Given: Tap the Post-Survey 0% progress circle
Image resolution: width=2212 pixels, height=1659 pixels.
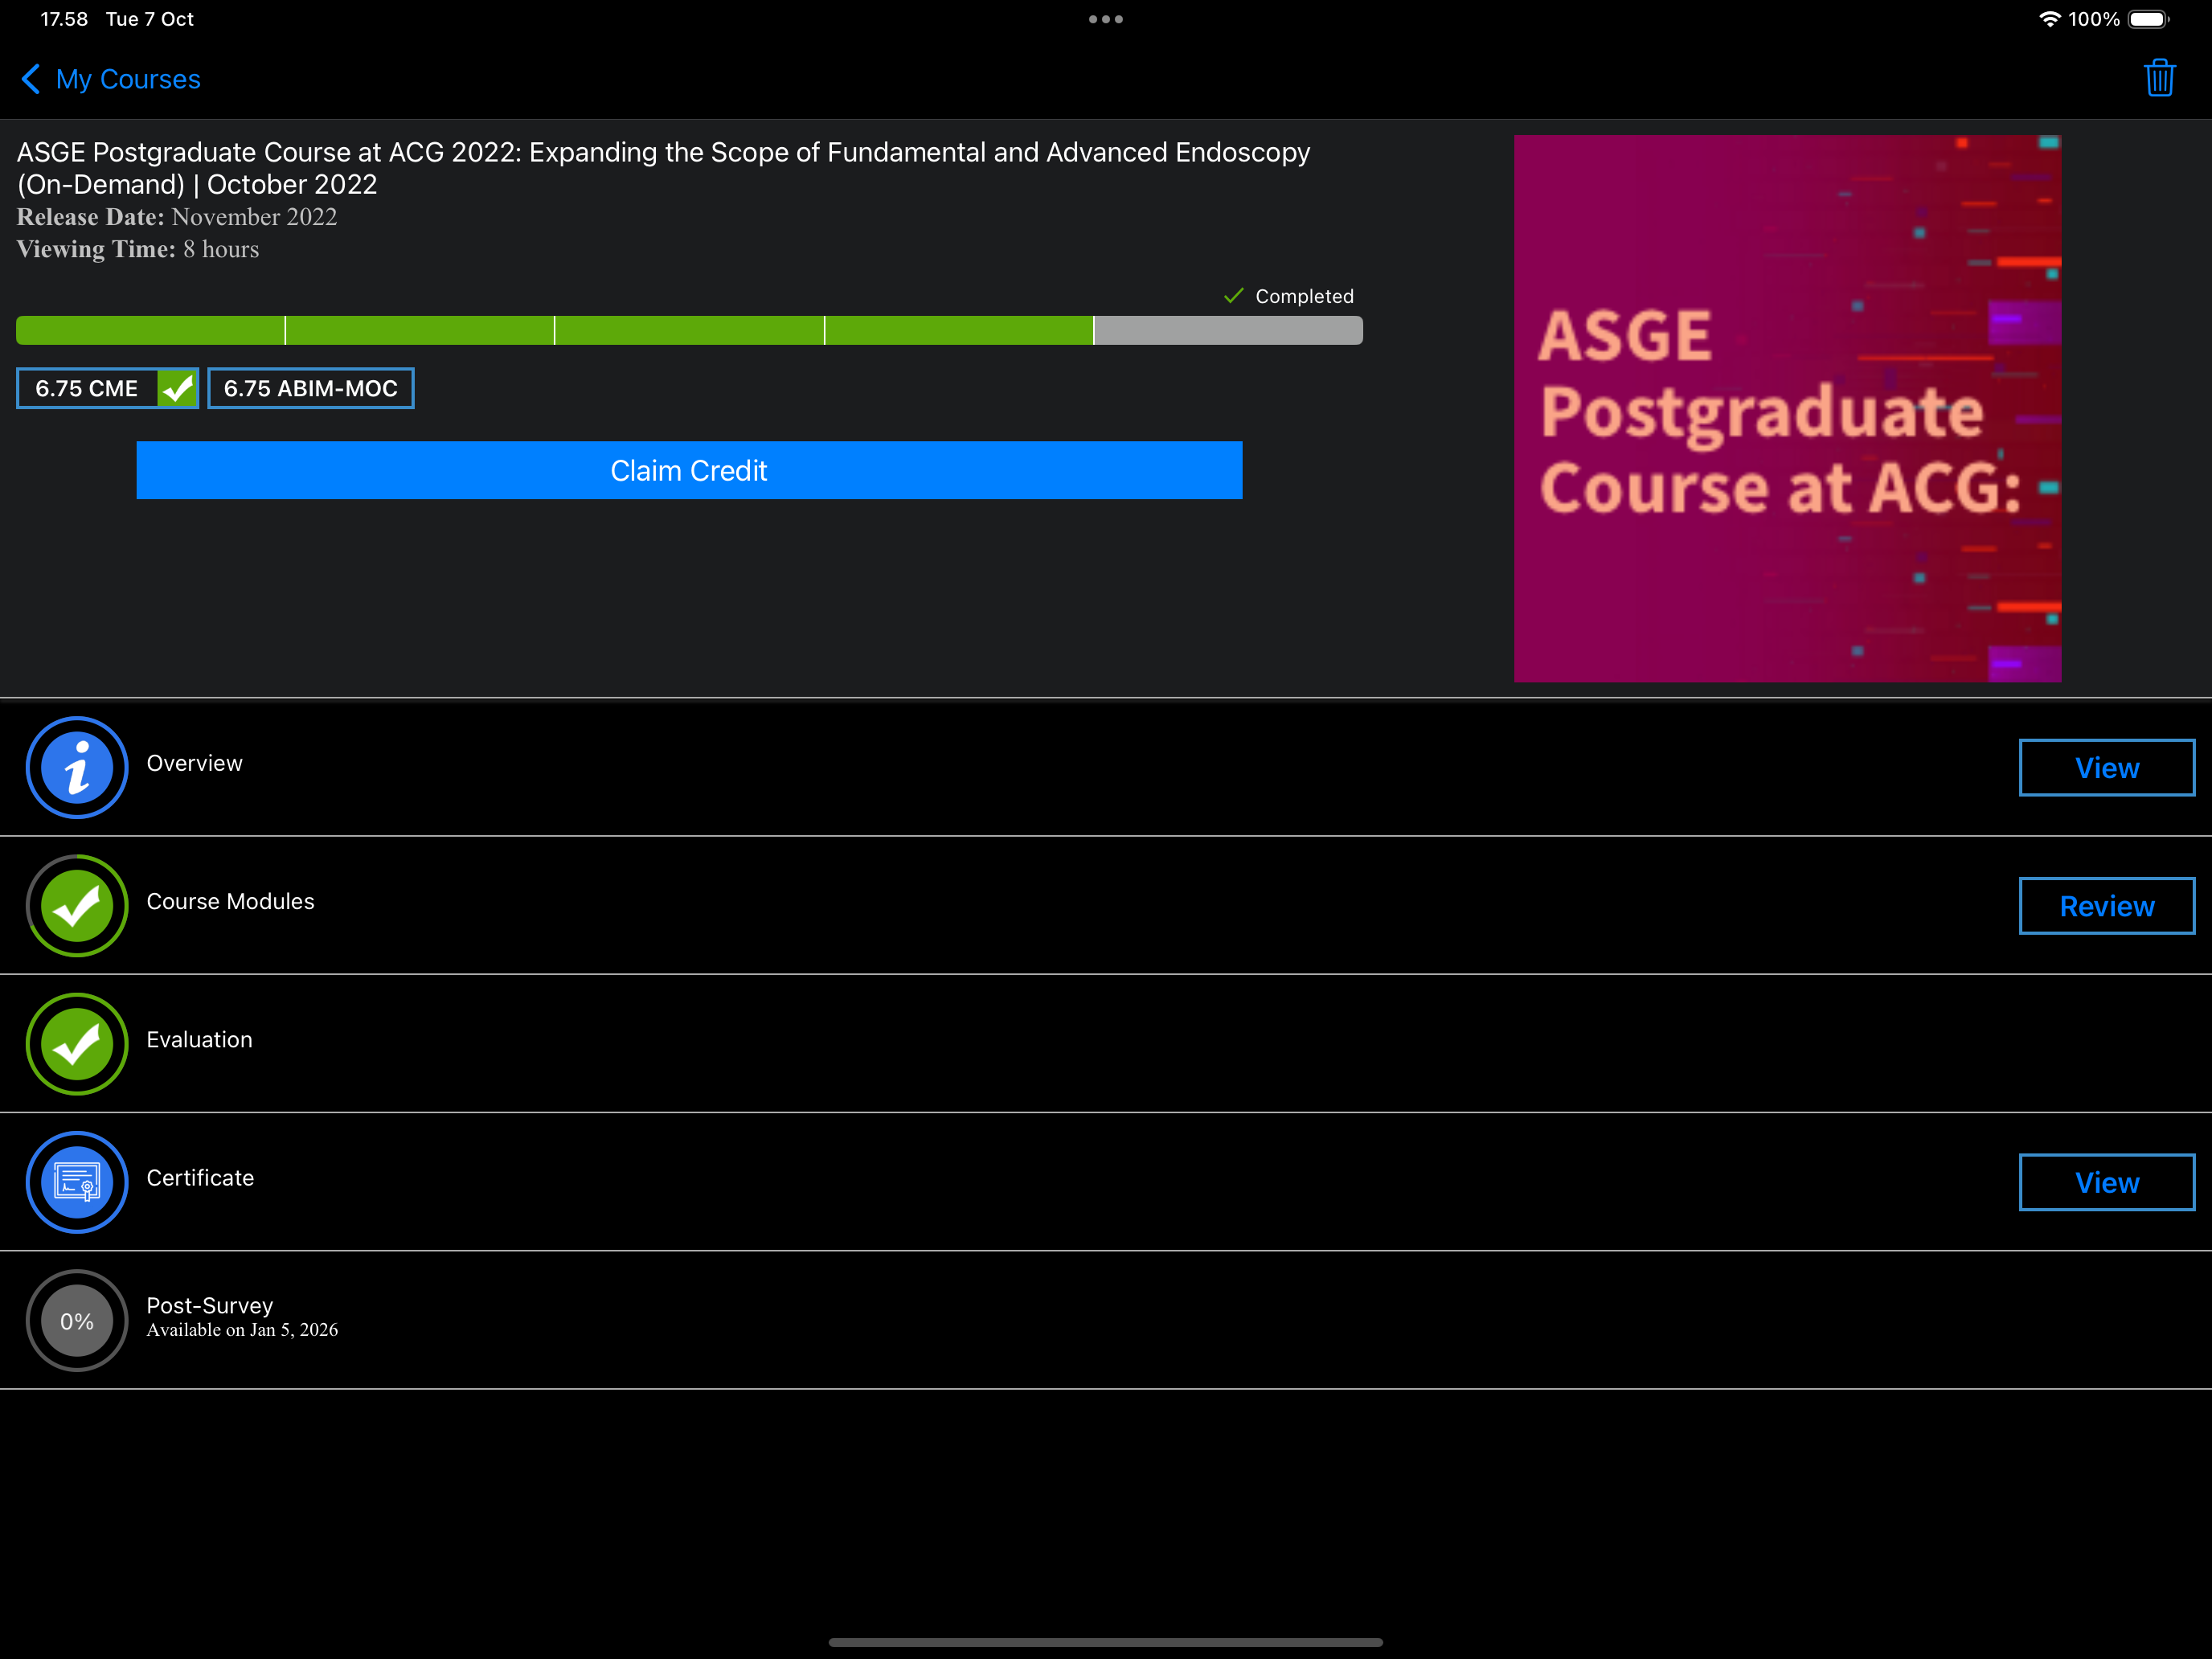Looking at the screenshot, I should [77, 1320].
